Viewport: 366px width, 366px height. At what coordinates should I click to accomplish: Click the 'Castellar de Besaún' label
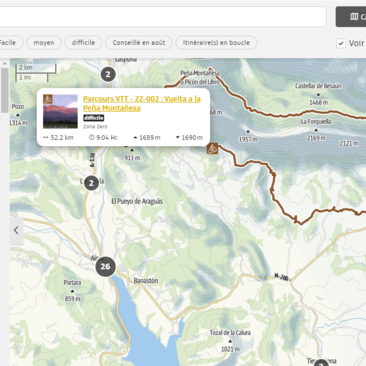(x=318, y=86)
